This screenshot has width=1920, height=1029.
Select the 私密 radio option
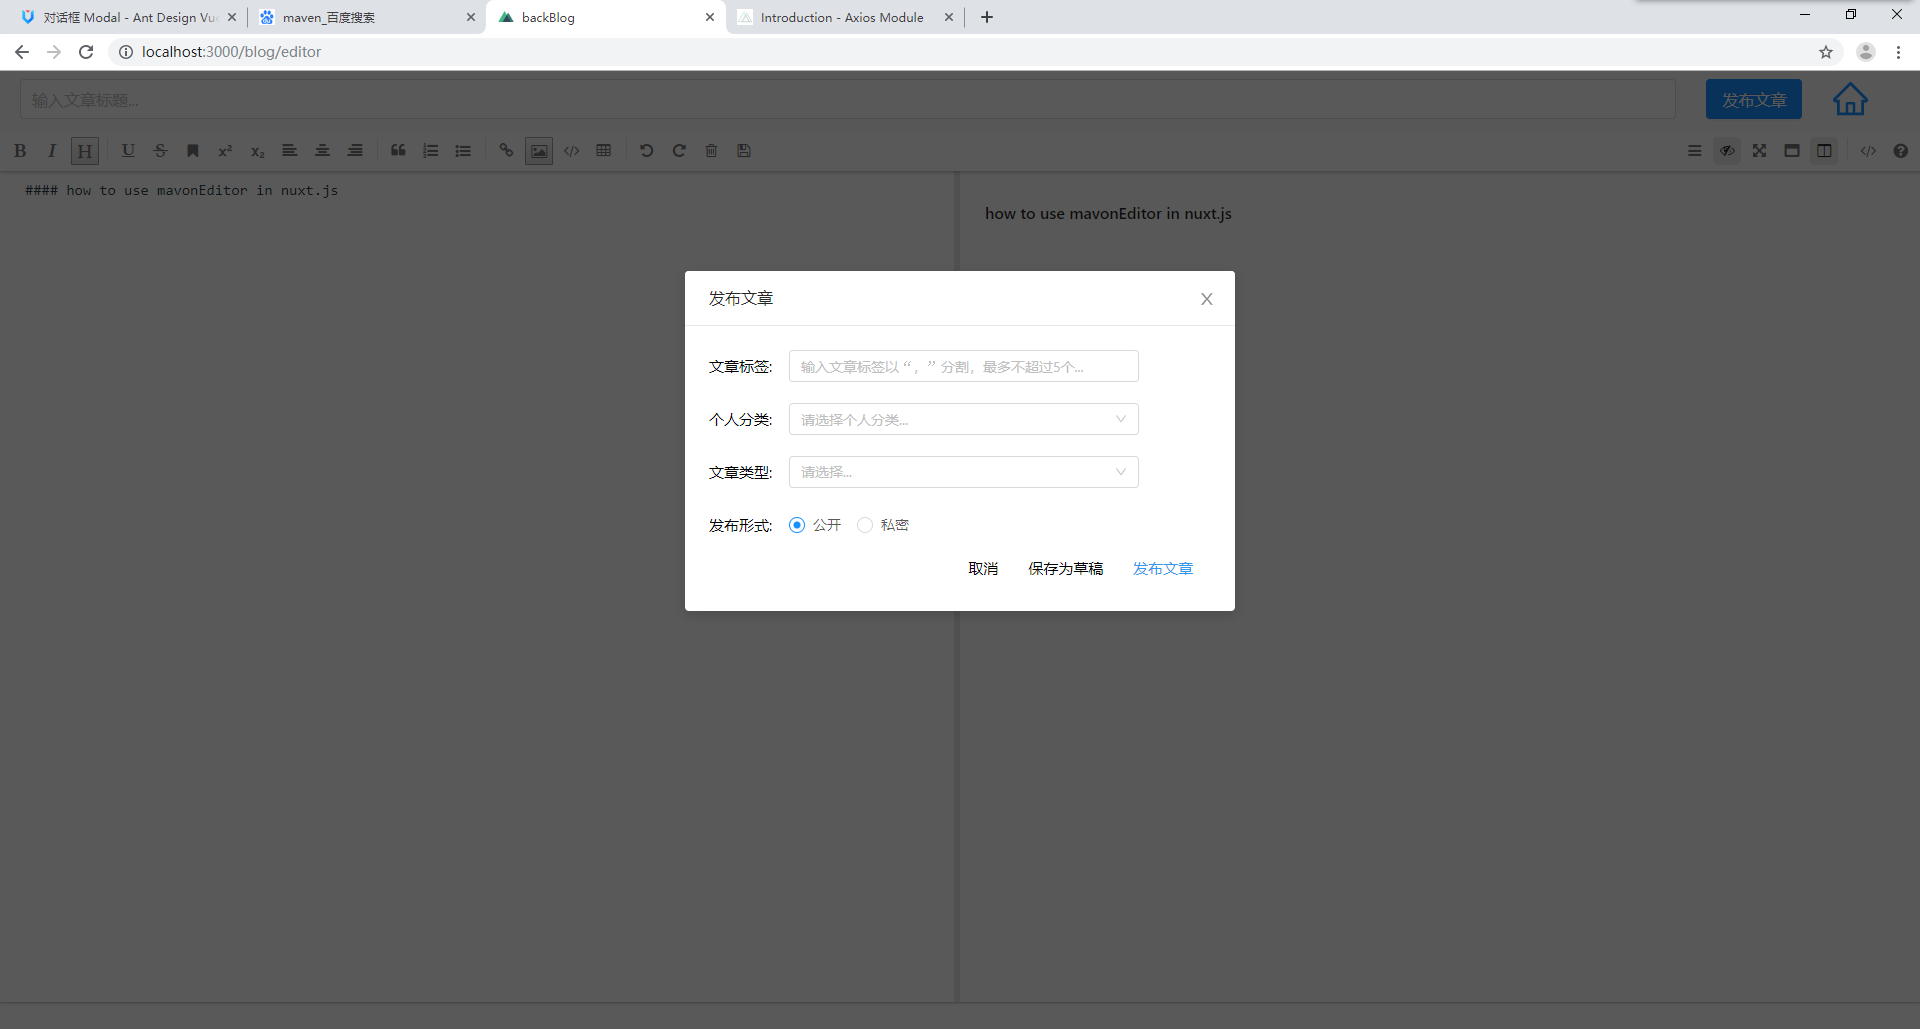point(865,525)
